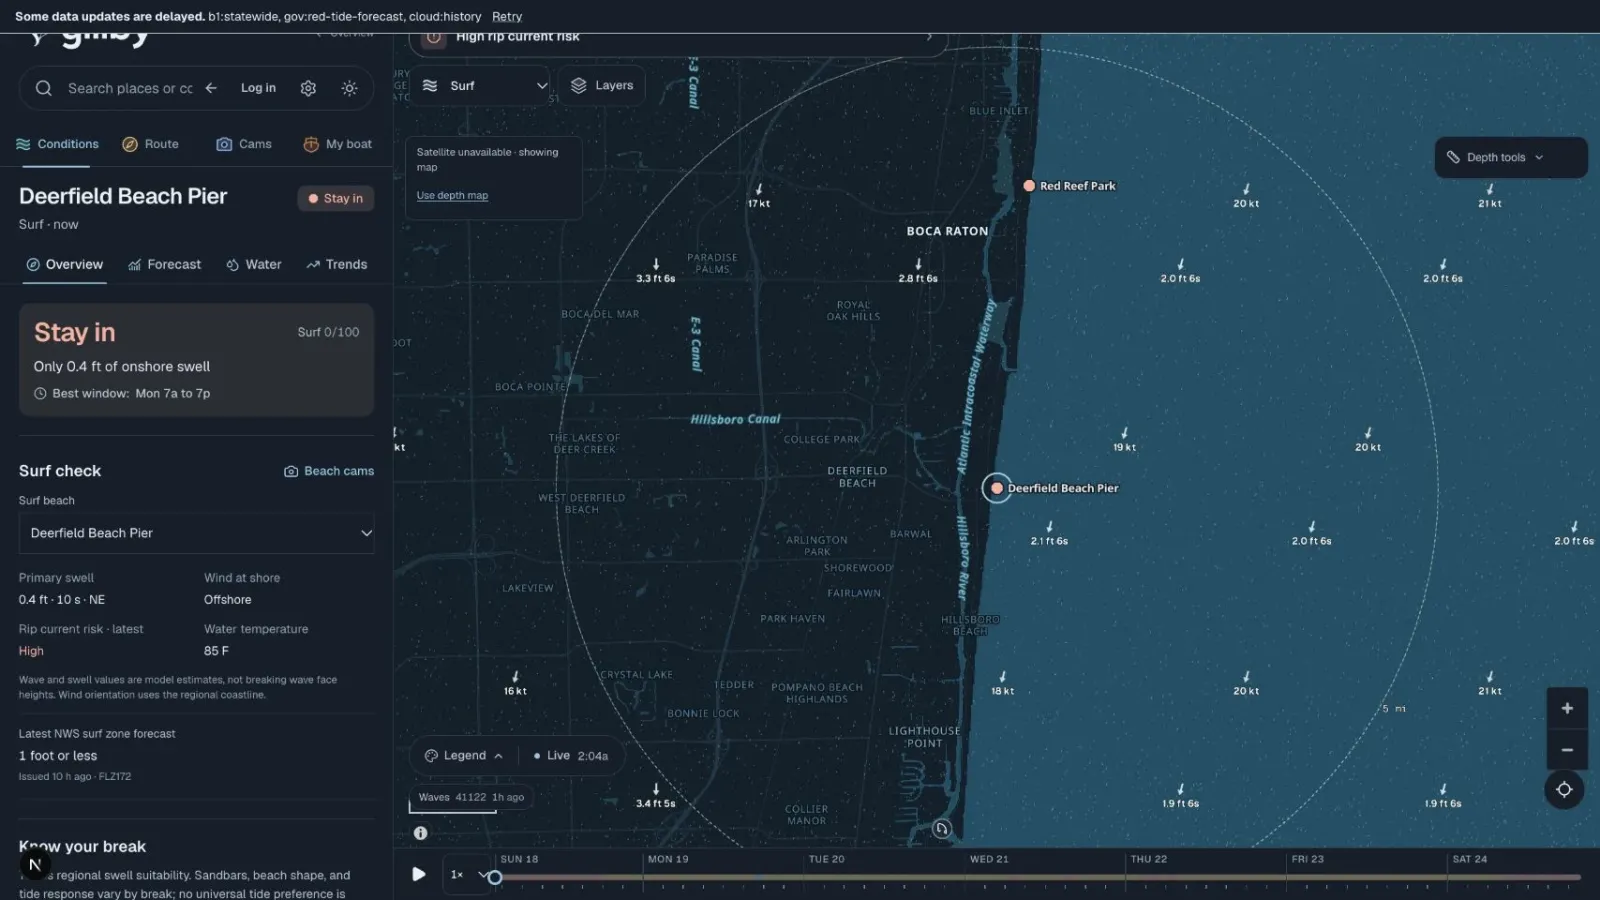Click Retry link in banner
Screen dimensions: 1600x900
[507, 17]
